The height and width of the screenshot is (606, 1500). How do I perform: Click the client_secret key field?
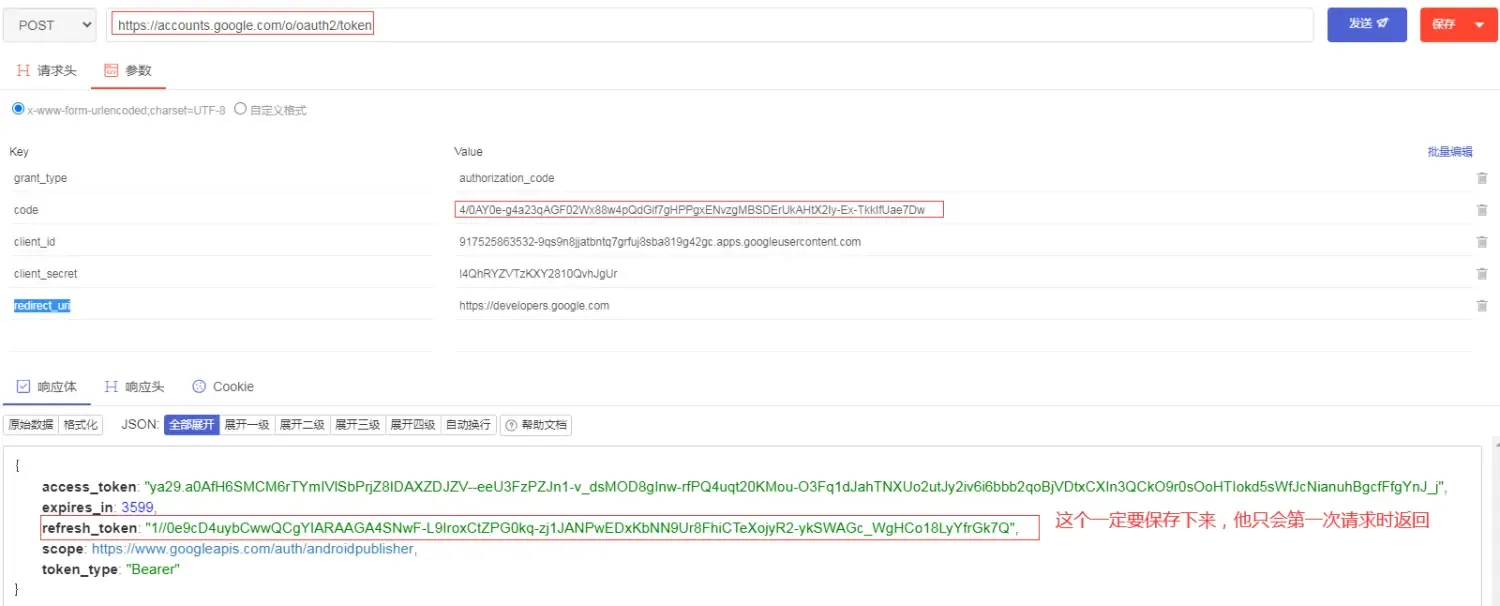(221, 274)
